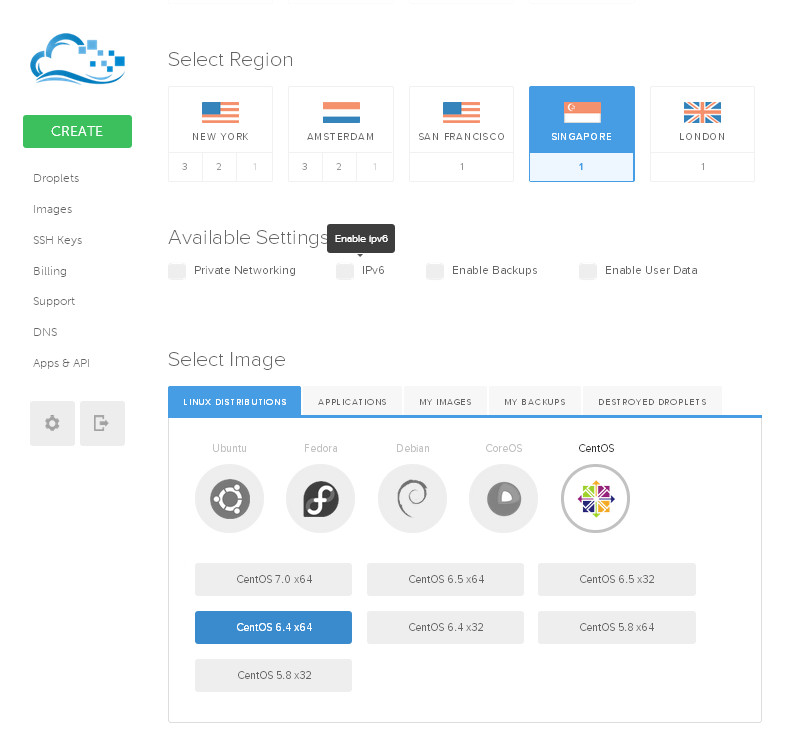The height and width of the screenshot is (737, 804).
Task: Pick Amsterdam datacenter 2
Action: click(x=339, y=167)
